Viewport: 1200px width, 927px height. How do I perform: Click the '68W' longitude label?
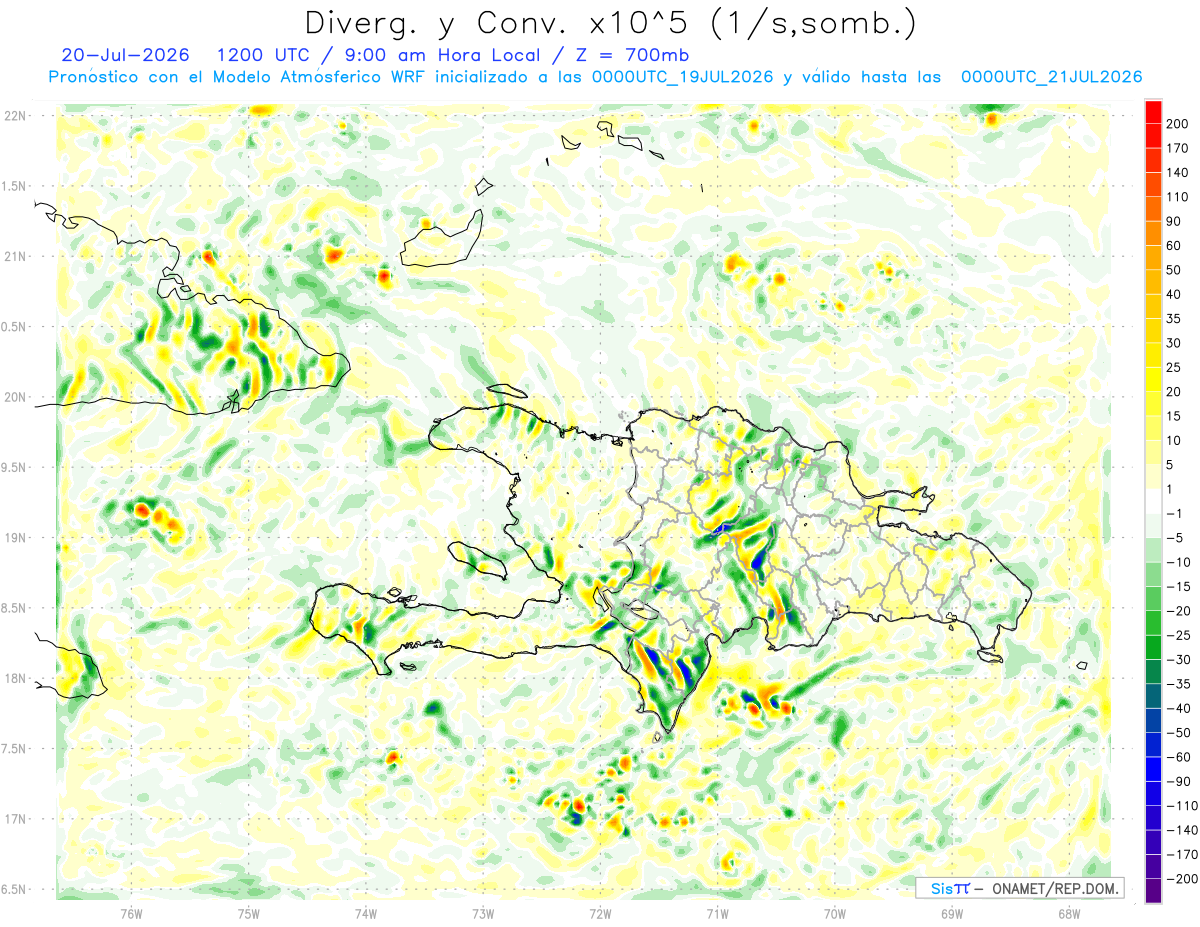point(1069,914)
